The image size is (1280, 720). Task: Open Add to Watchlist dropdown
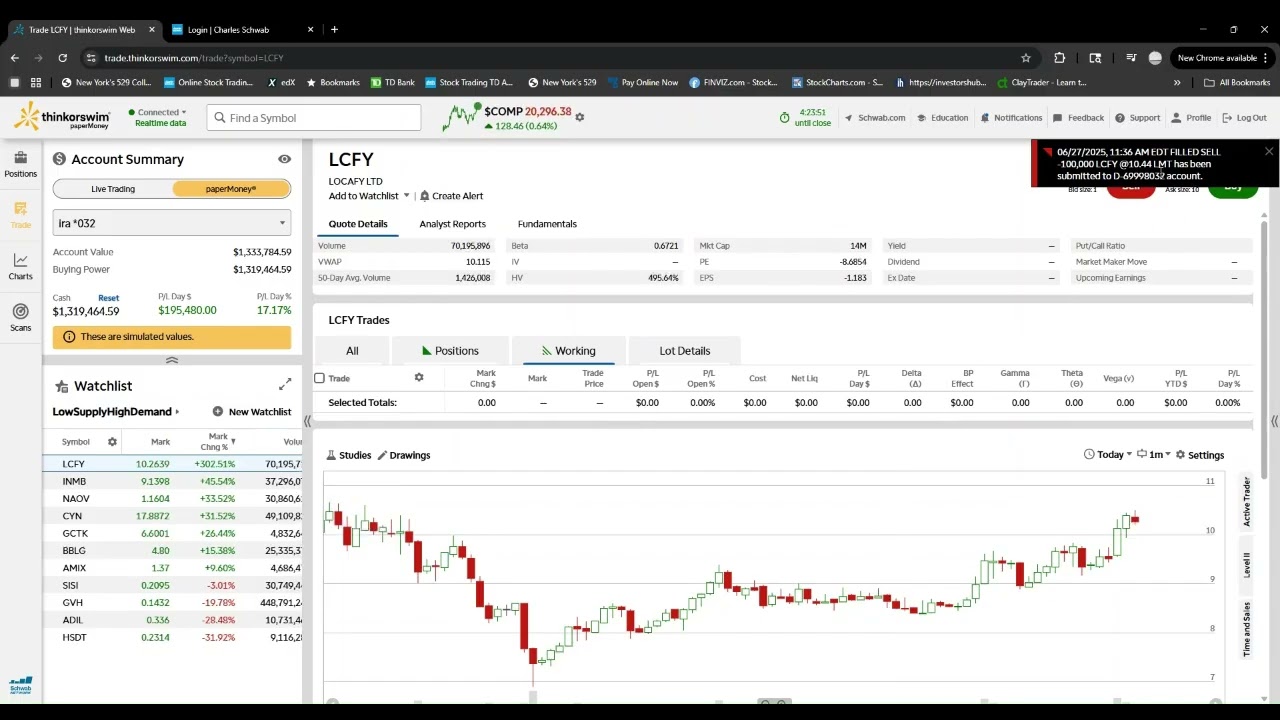pyautogui.click(x=369, y=196)
